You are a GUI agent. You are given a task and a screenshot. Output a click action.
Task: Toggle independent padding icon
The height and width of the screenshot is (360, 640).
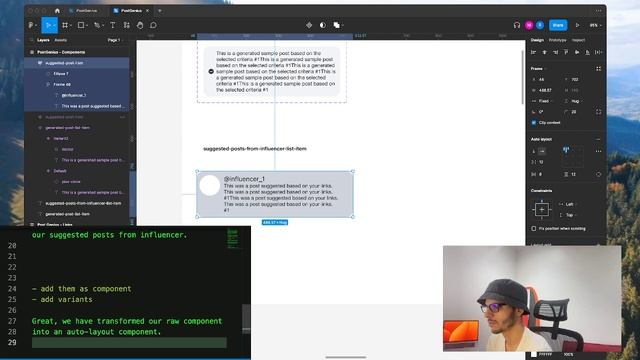(598, 174)
